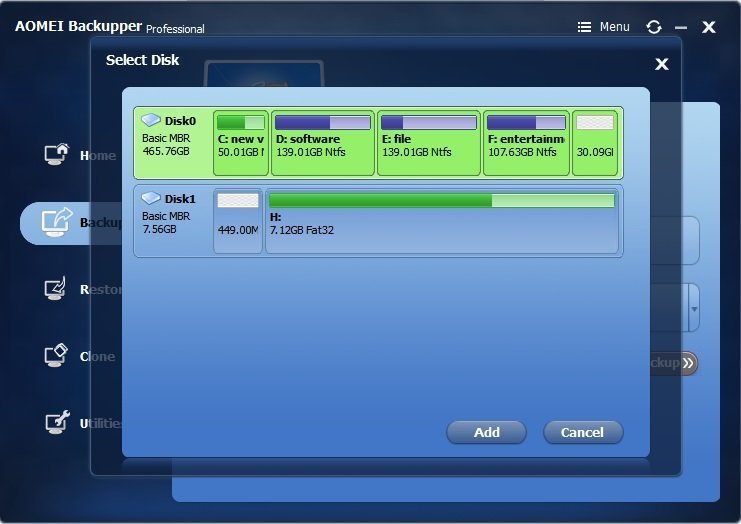Click the Start Backup arrow button behind dialog
Viewport: 741px width, 524px height.
pyautogui.click(x=675, y=363)
